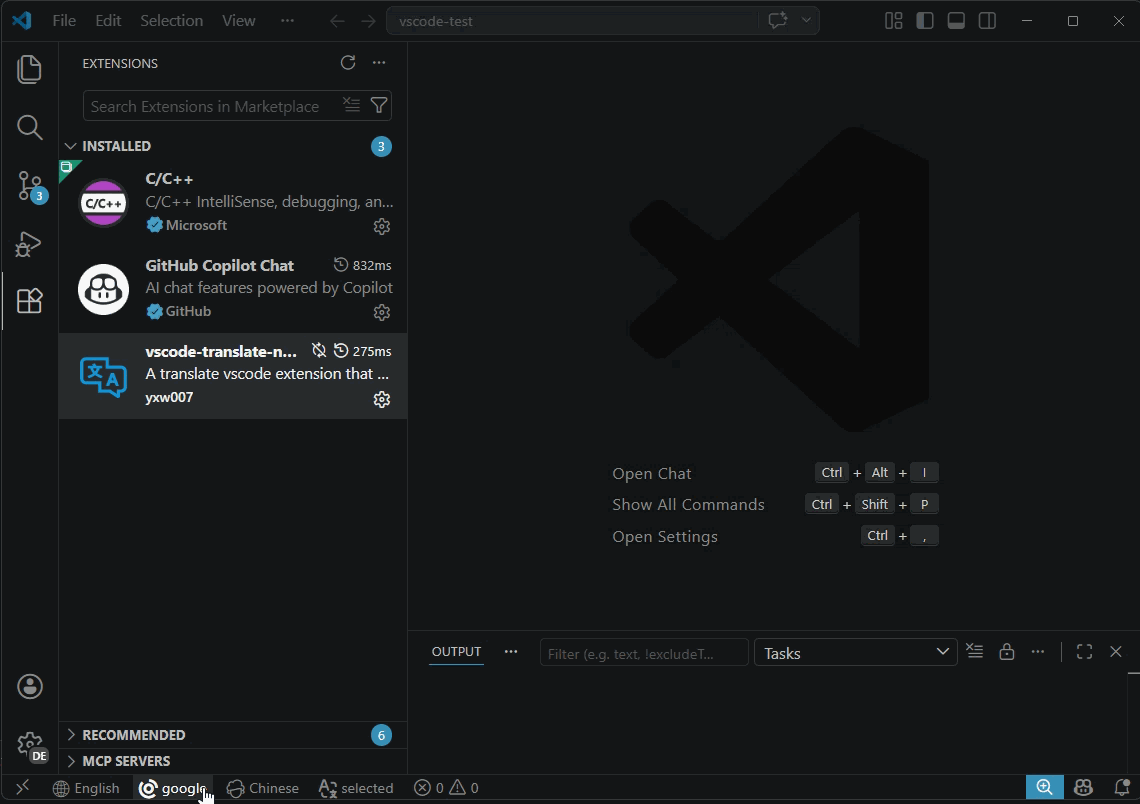Toggle the secondary side bar
Viewport: 1140px width, 804px height.
(x=987, y=20)
